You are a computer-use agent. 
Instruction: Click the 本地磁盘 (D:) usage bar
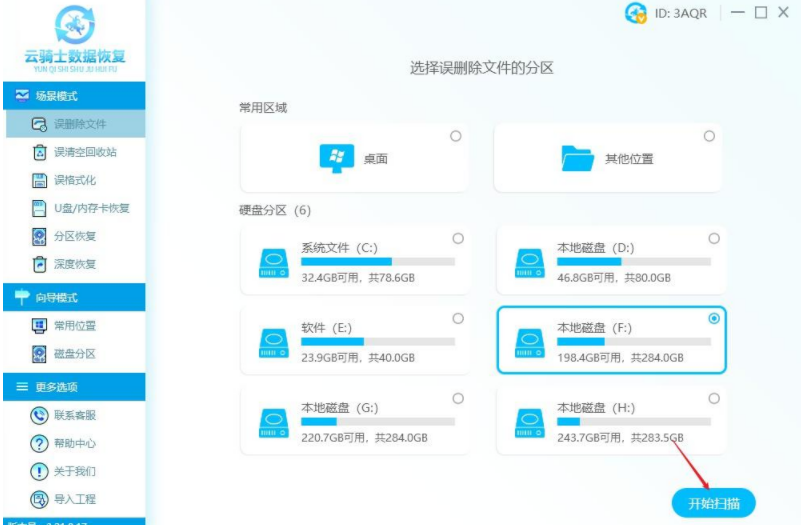pos(633,262)
